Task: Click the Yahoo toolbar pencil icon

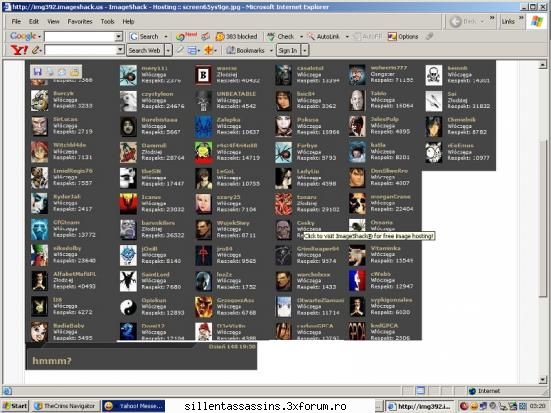Action: coord(35,50)
